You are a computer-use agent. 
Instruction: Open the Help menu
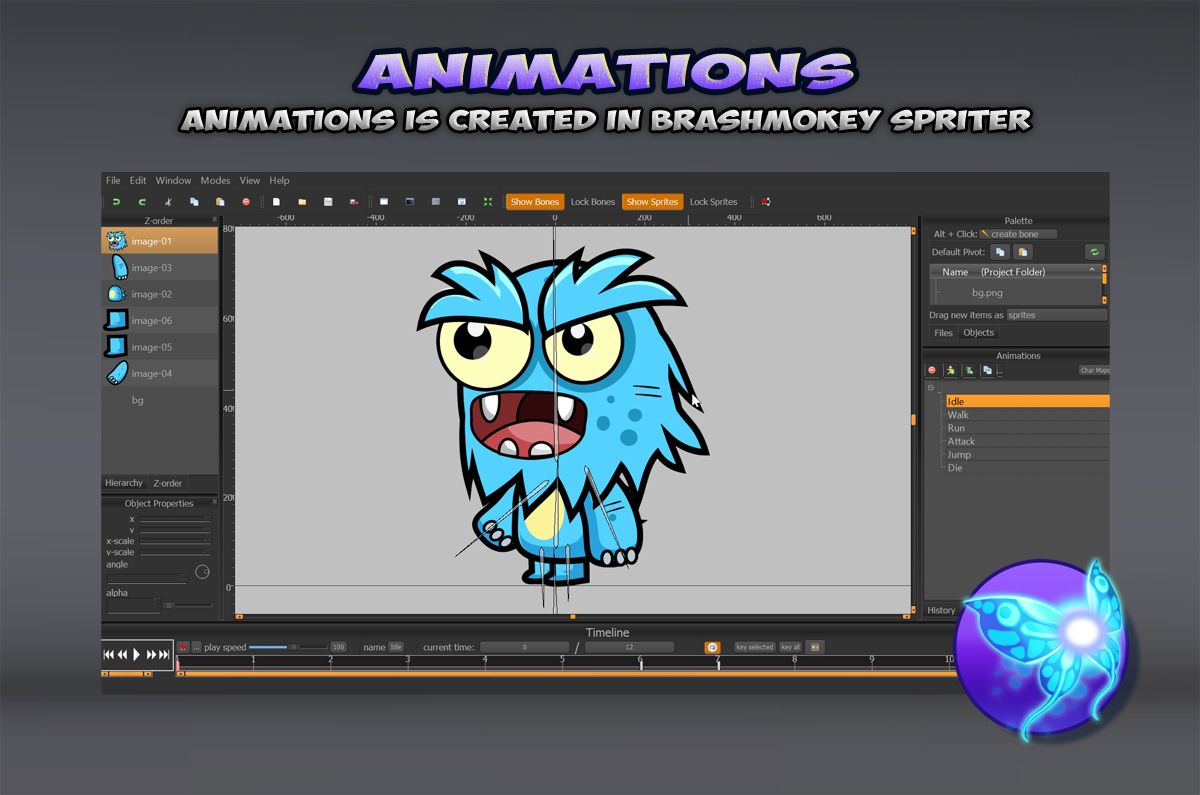[x=280, y=181]
